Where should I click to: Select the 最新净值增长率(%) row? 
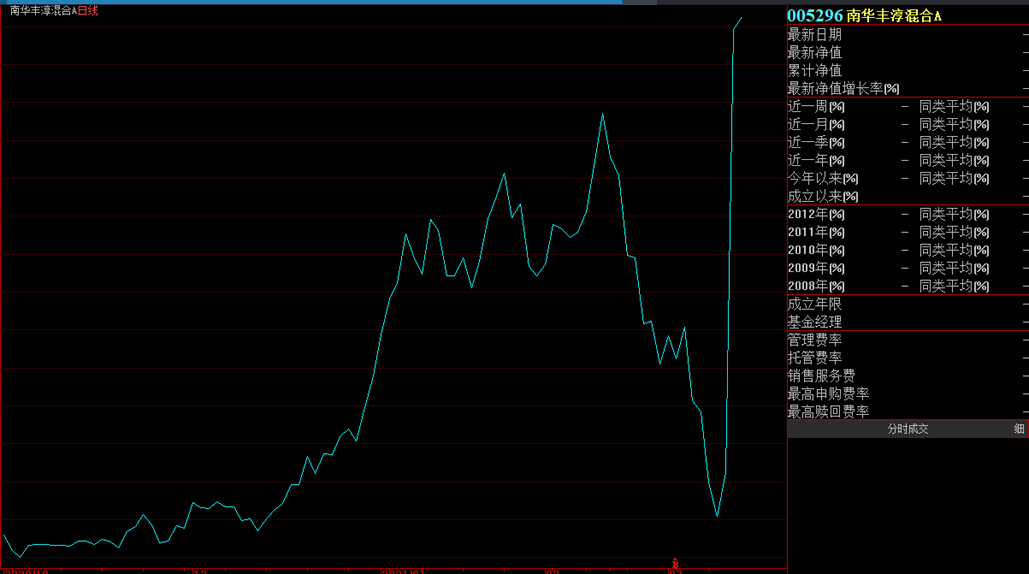908,89
